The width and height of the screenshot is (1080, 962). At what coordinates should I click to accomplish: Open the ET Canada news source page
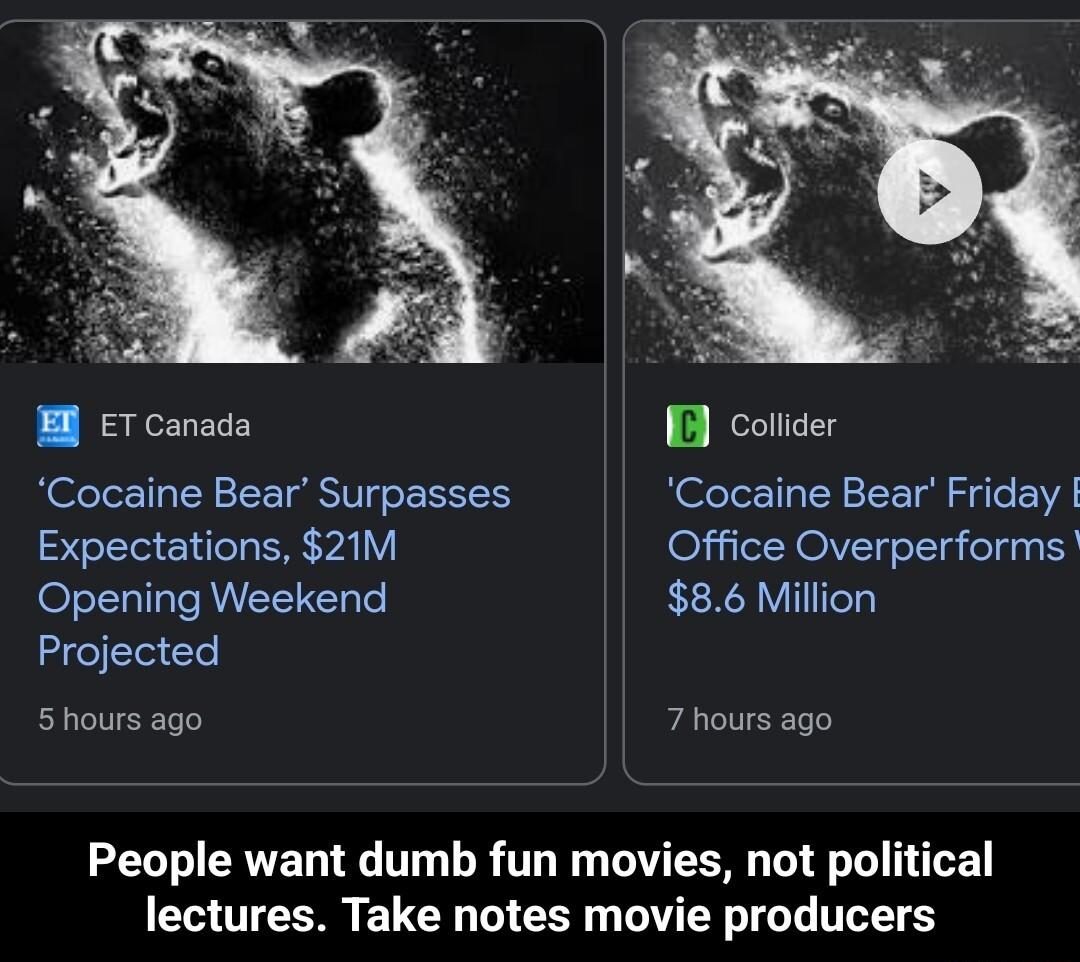tap(175, 425)
